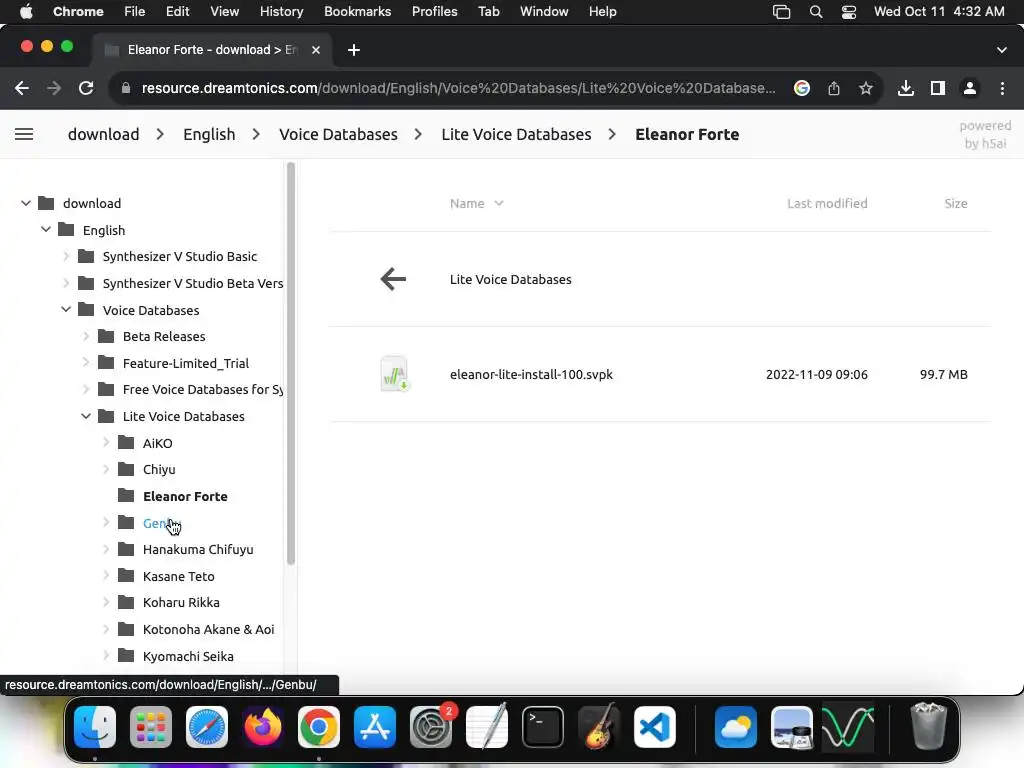Open the View menu
The height and width of the screenshot is (768, 1024).
[x=225, y=12]
